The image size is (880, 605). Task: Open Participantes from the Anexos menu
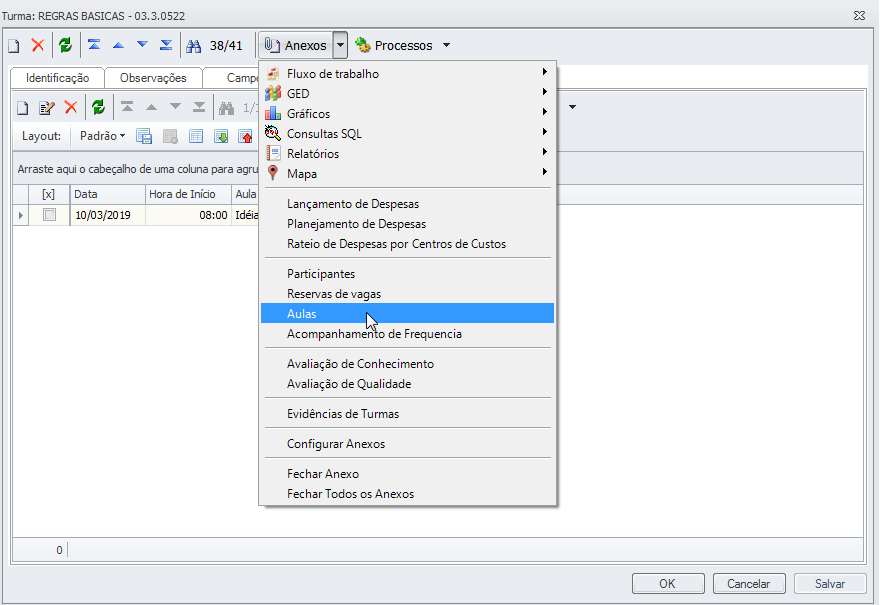pos(407,274)
